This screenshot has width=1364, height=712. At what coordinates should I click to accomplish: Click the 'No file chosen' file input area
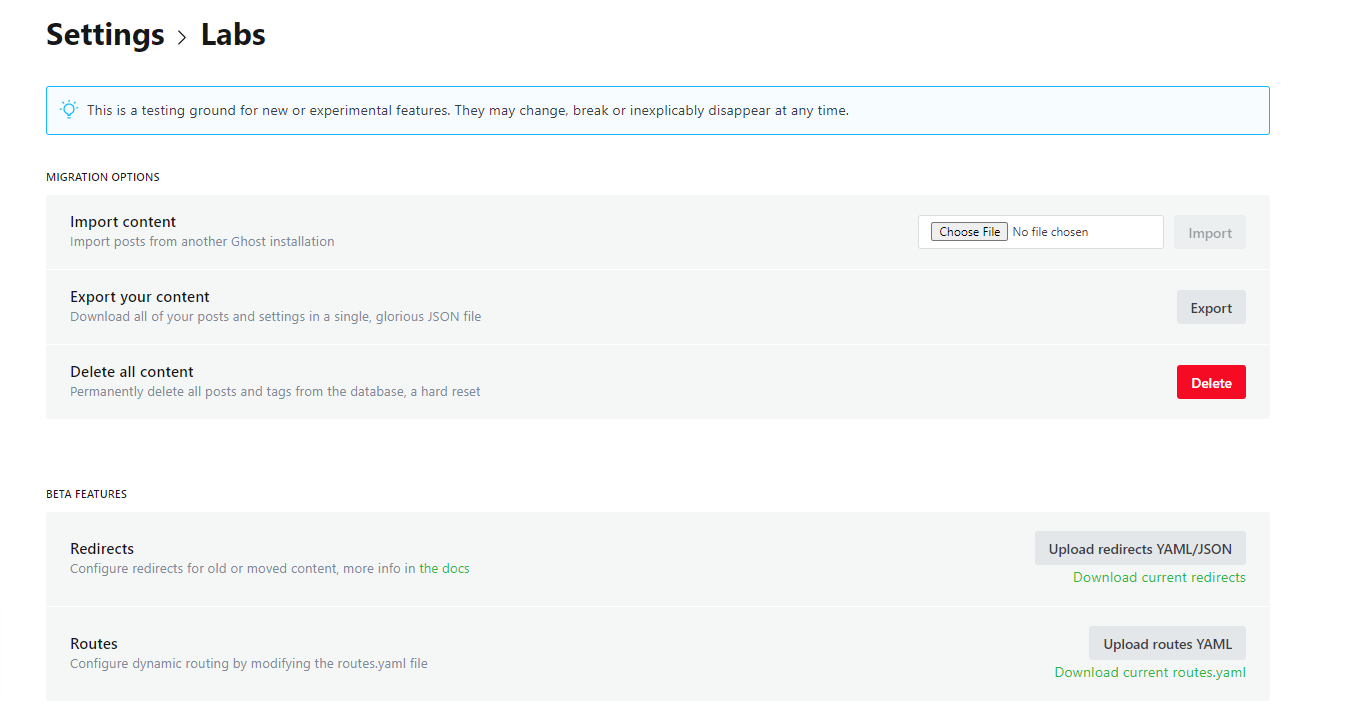1050,232
